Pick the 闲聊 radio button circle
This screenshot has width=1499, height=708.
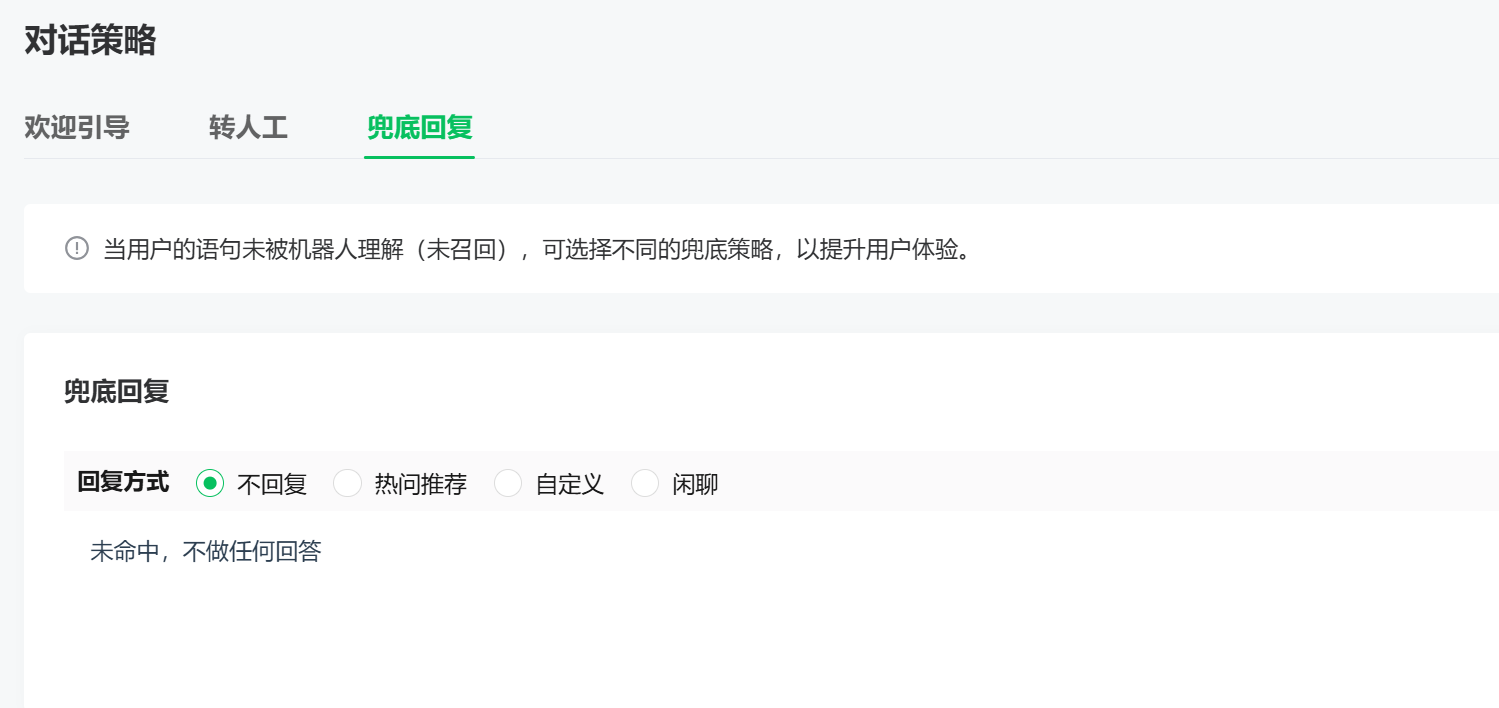pyautogui.click(x=645, y=484)
